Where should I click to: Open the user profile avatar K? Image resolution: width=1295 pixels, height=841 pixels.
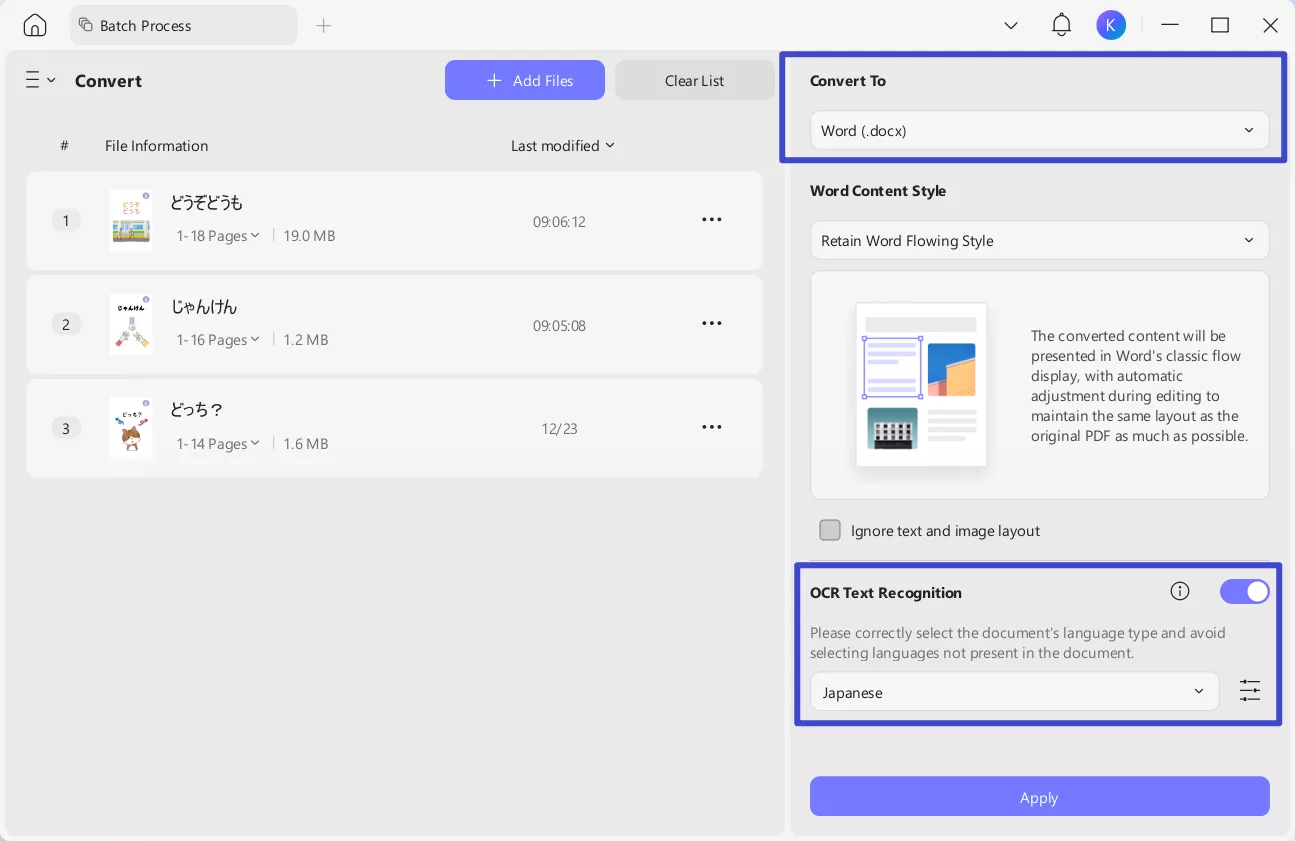click(1110, 25)
